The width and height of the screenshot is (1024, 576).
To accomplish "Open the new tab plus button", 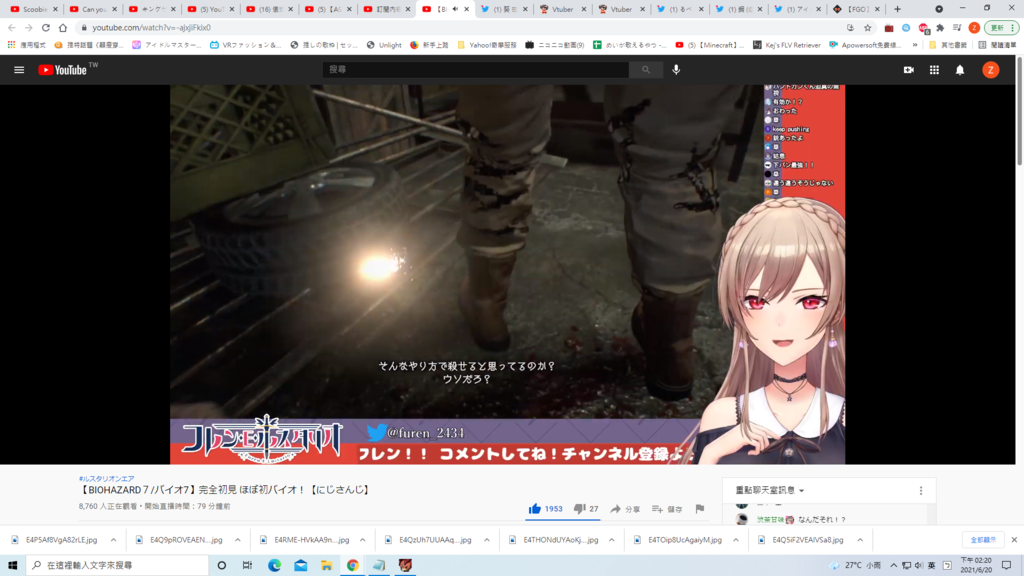I will pyautogui.click(x=897, y=9).
